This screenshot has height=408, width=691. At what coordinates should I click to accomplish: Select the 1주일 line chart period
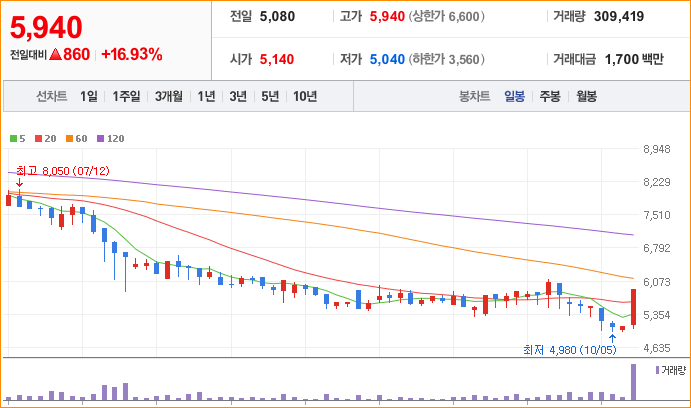[x=126, y=96]
